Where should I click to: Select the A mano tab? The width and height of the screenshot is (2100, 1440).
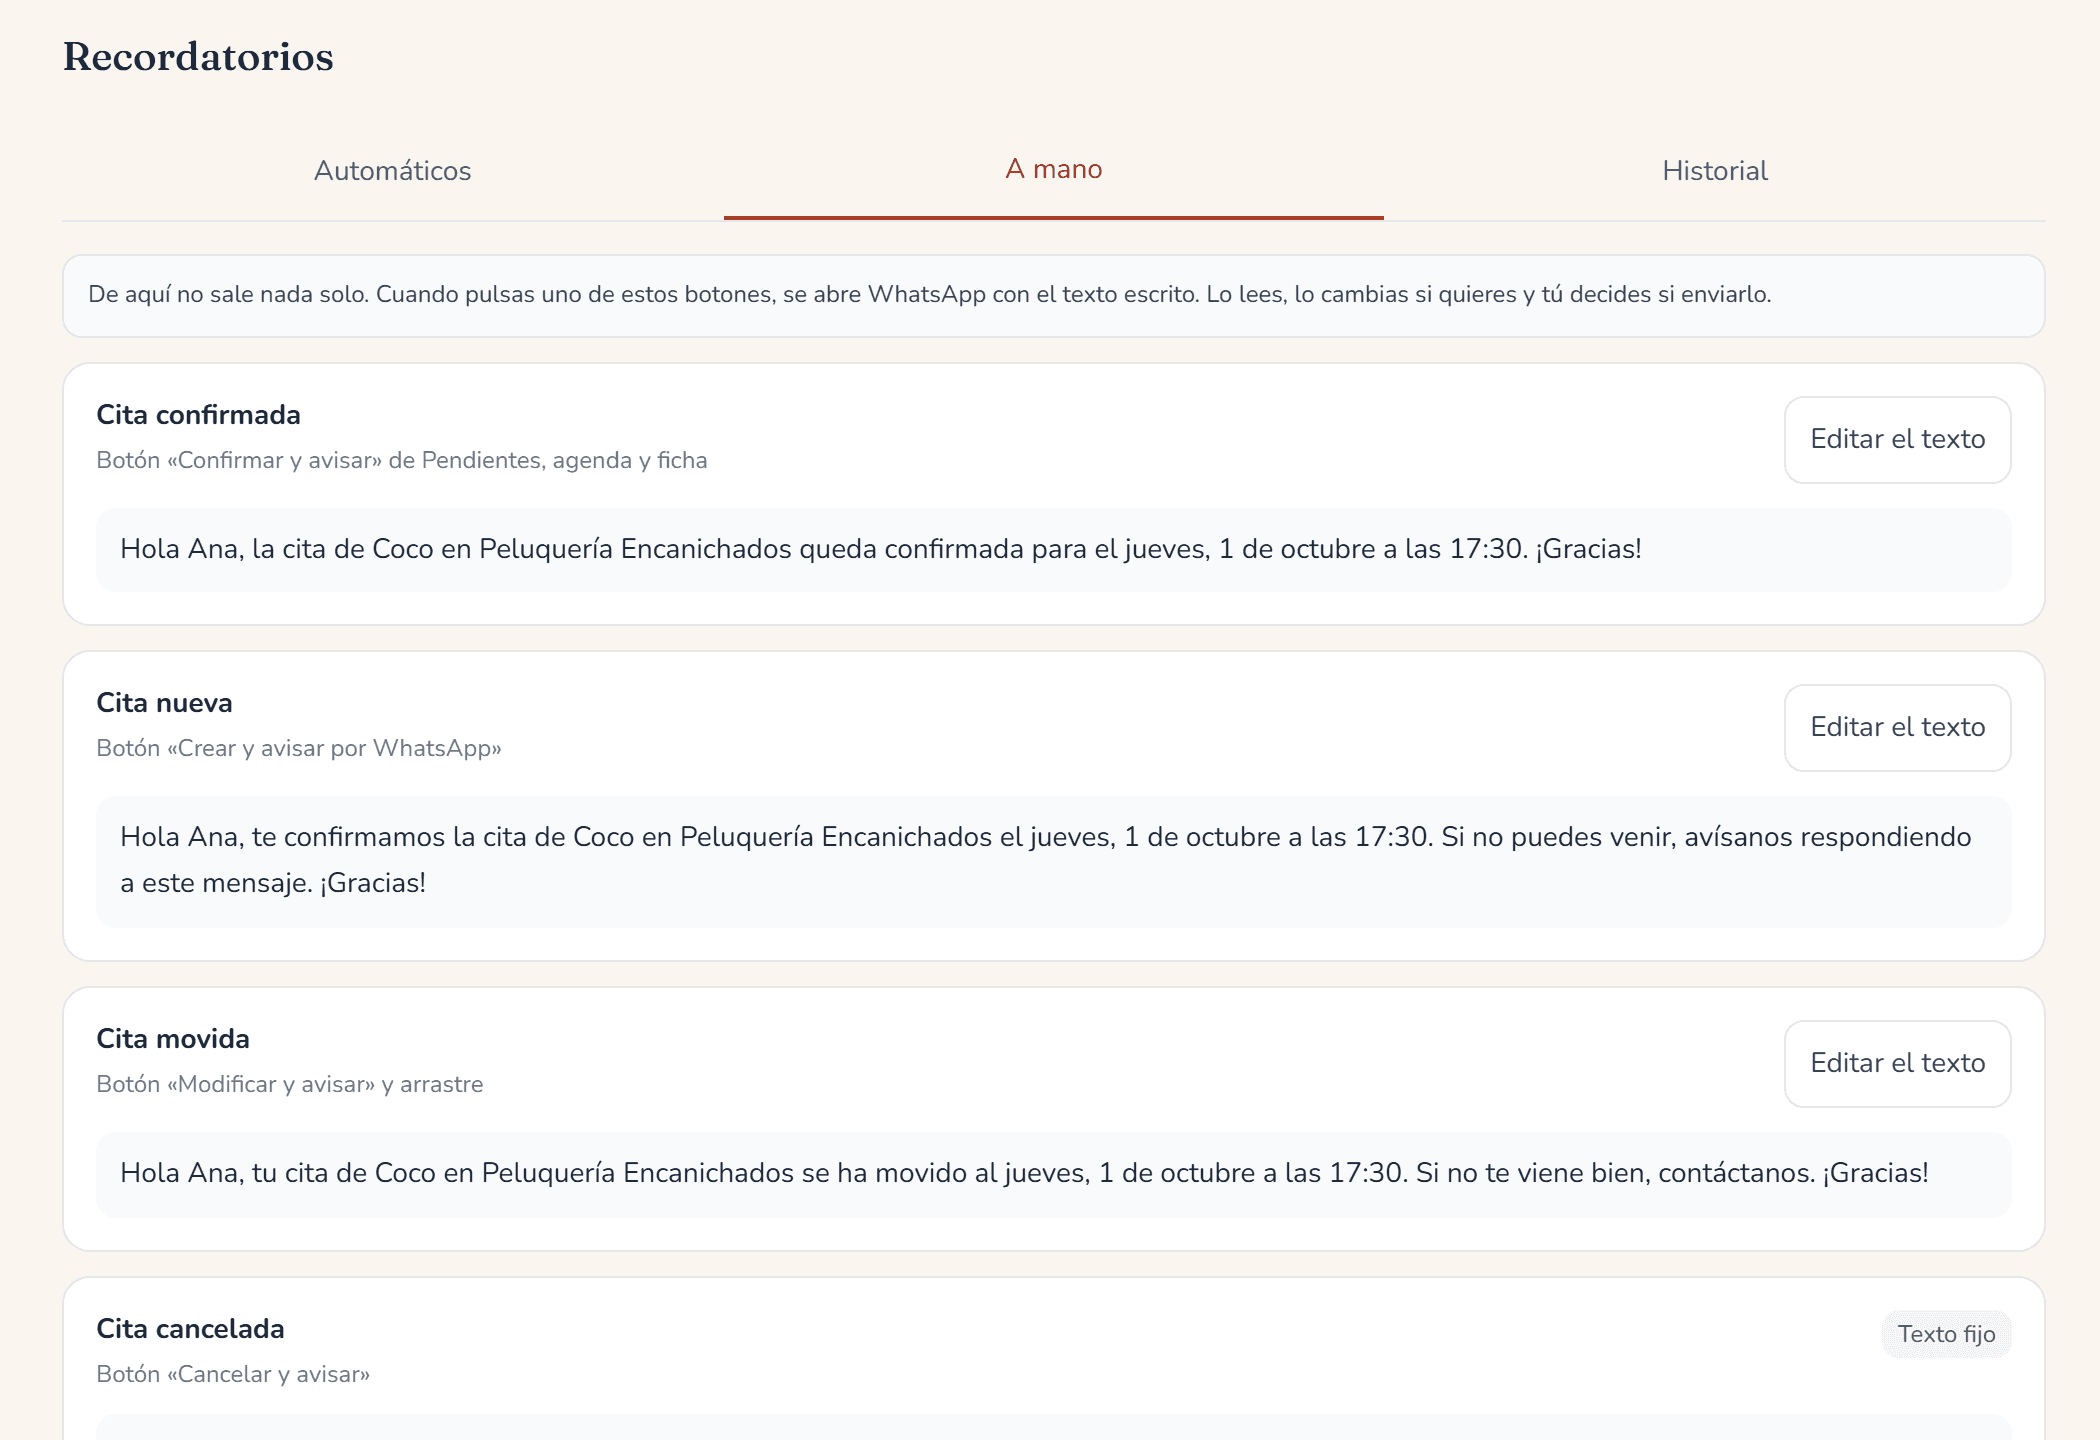pyautogui.click(x=1054, y=170)
